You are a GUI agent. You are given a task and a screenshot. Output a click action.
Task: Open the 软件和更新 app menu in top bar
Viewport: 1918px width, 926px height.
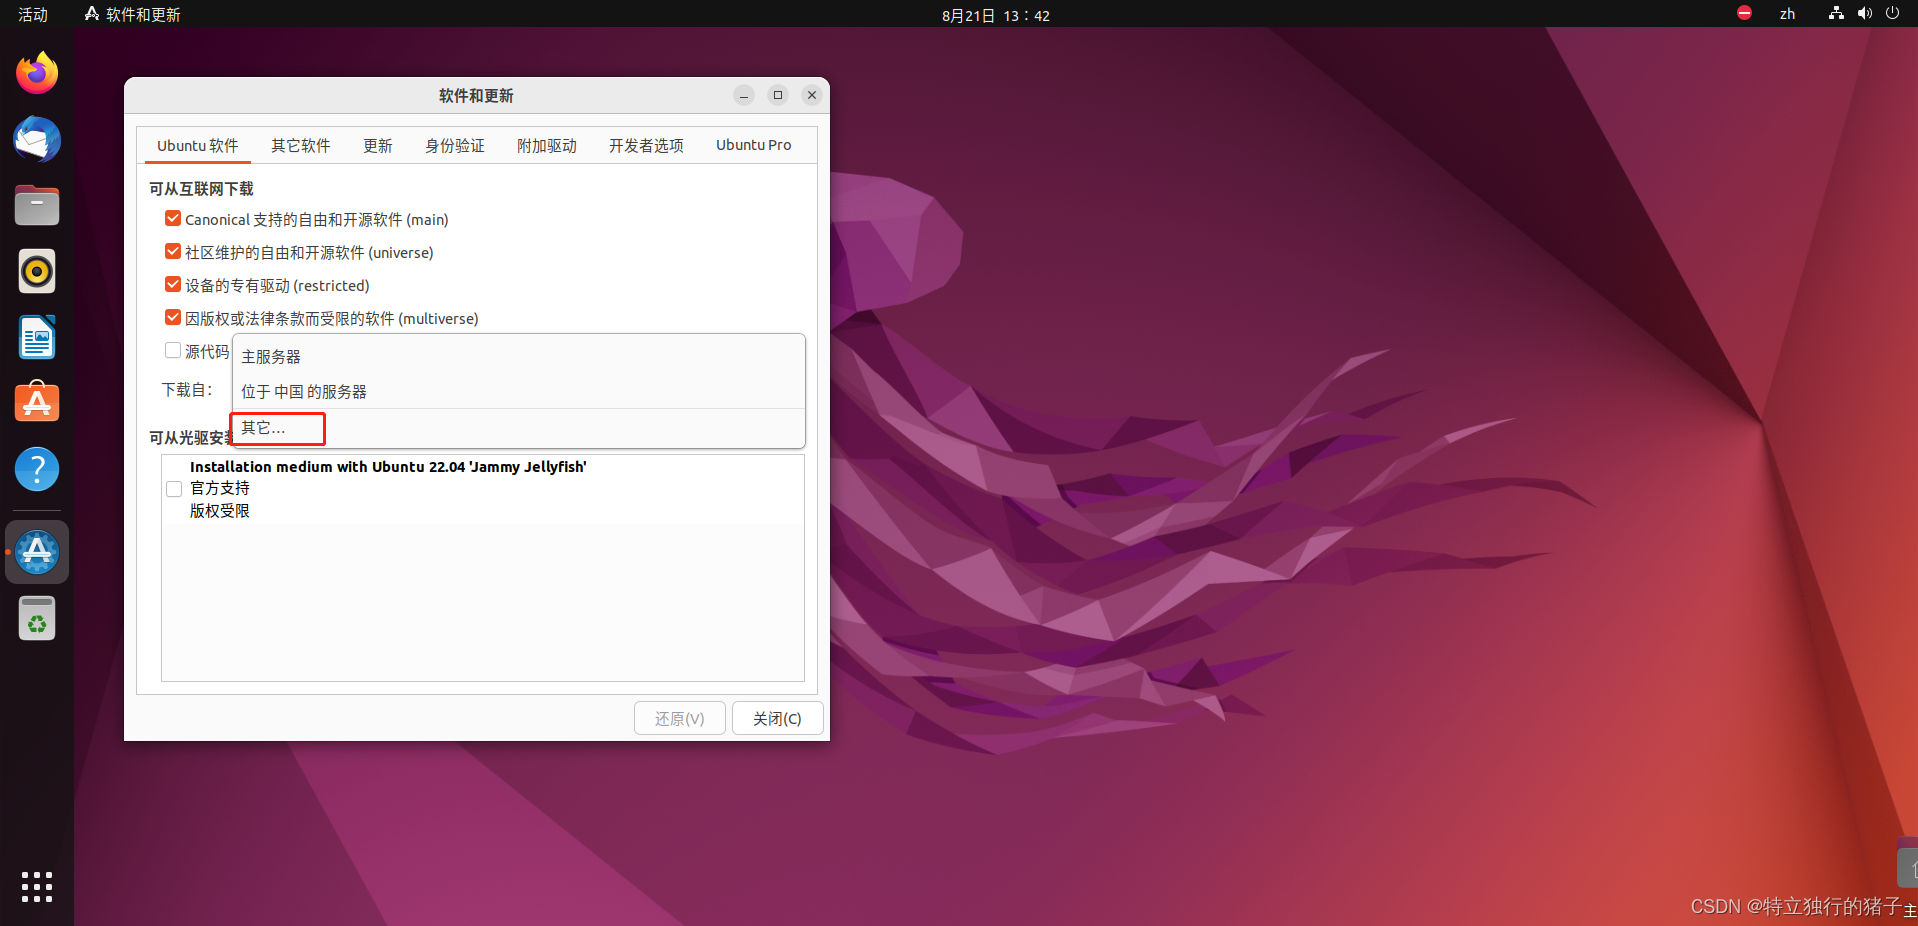tap(133, 14)
